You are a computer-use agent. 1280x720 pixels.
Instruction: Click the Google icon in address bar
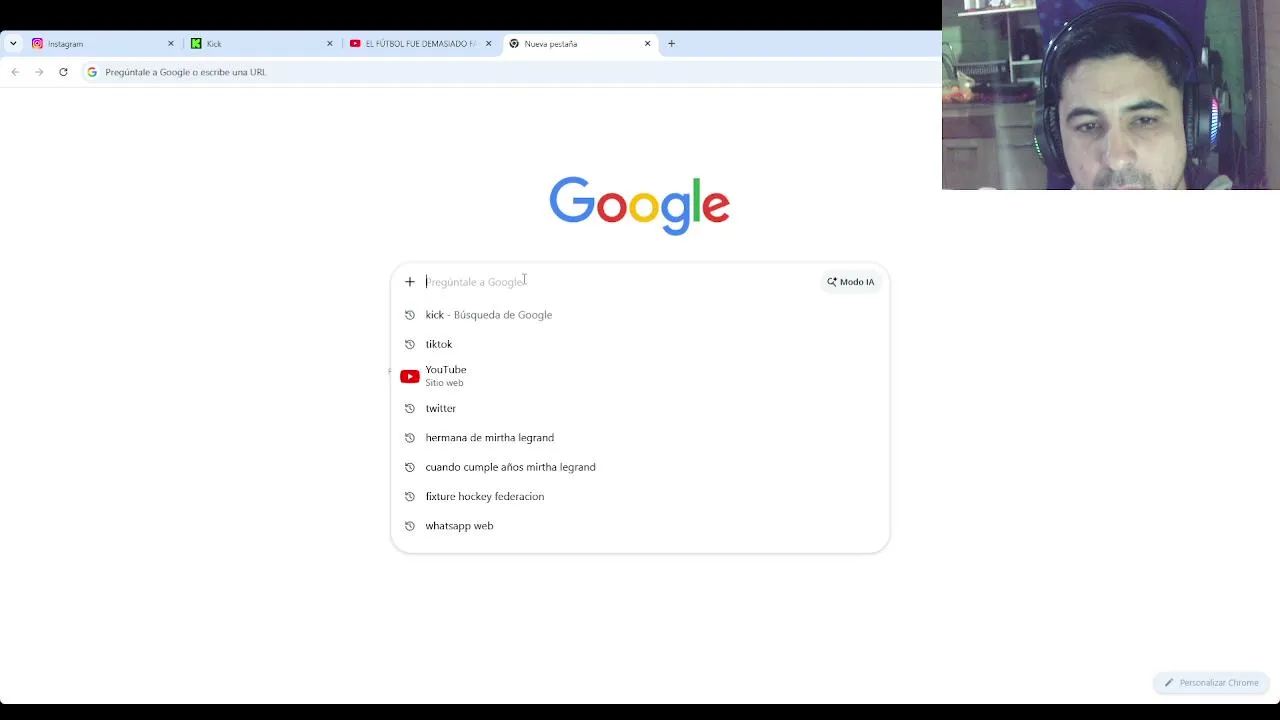[x=92, y=72]
